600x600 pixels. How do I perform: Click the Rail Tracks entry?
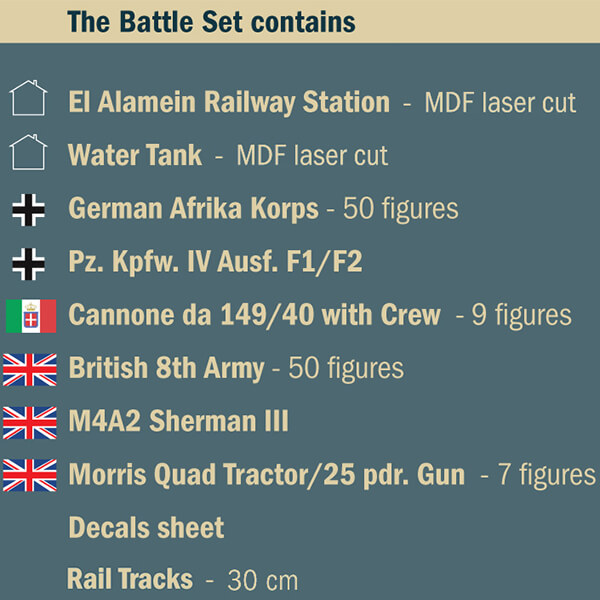click(130, 579)
